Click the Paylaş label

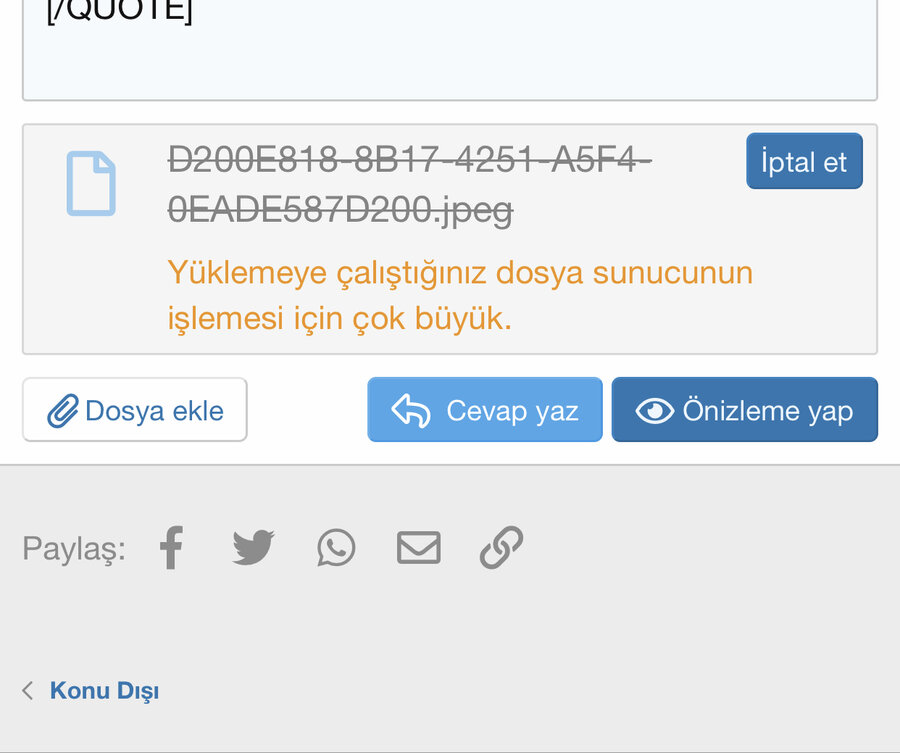coord(74,549)
